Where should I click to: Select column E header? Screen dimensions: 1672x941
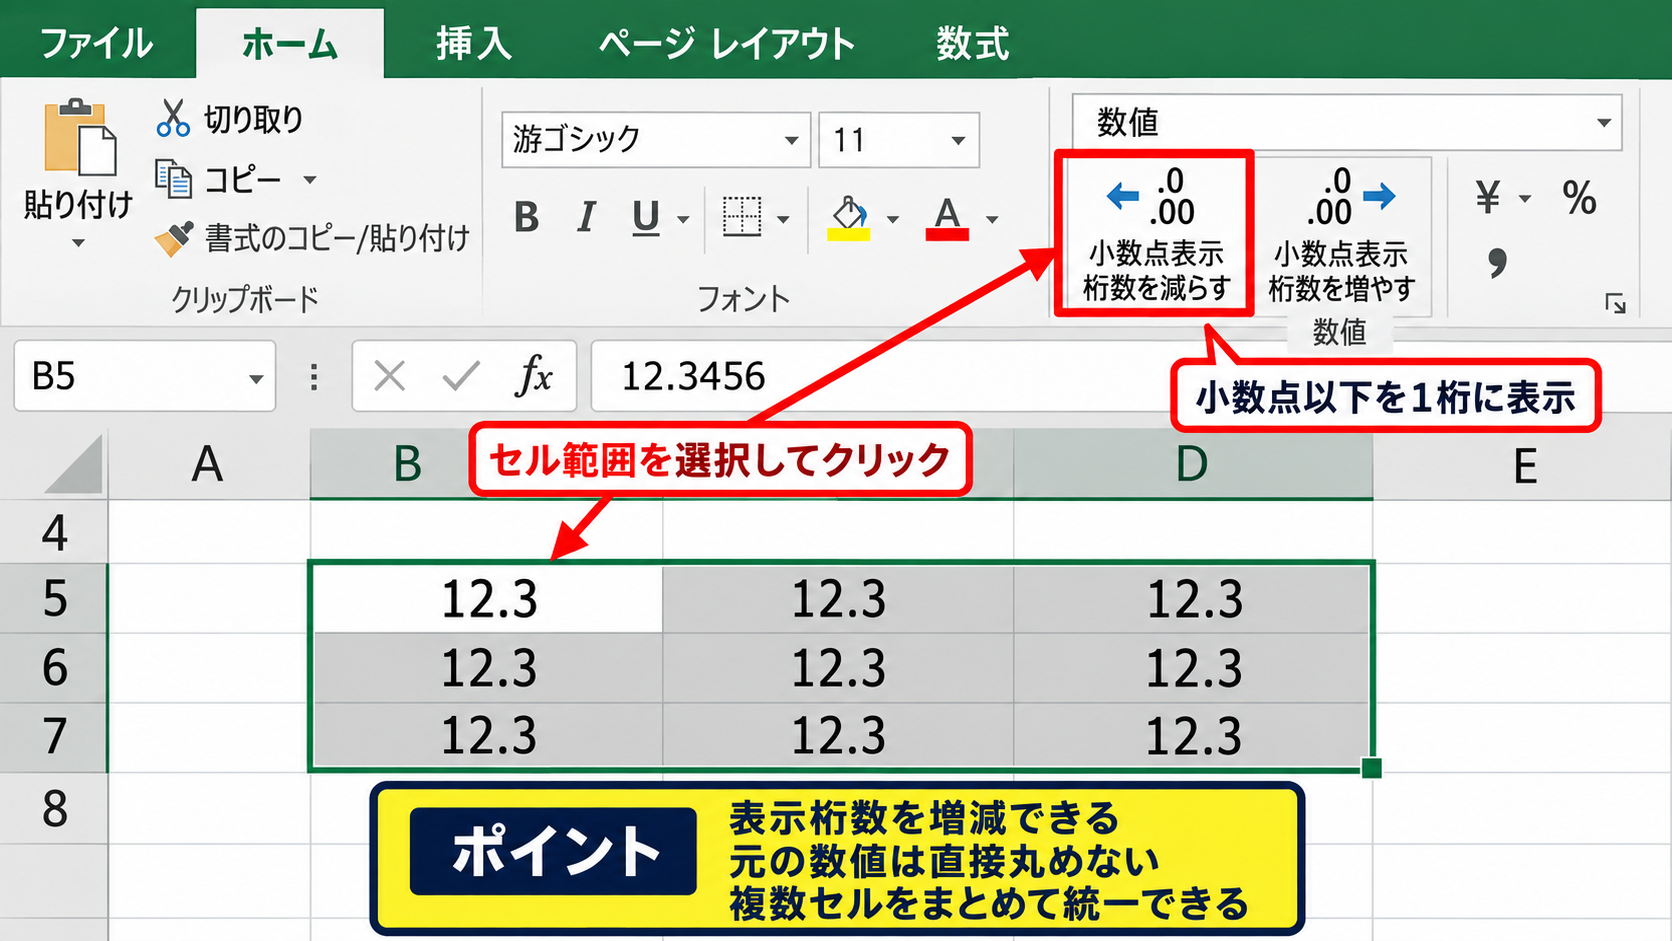coord(1524,464)
